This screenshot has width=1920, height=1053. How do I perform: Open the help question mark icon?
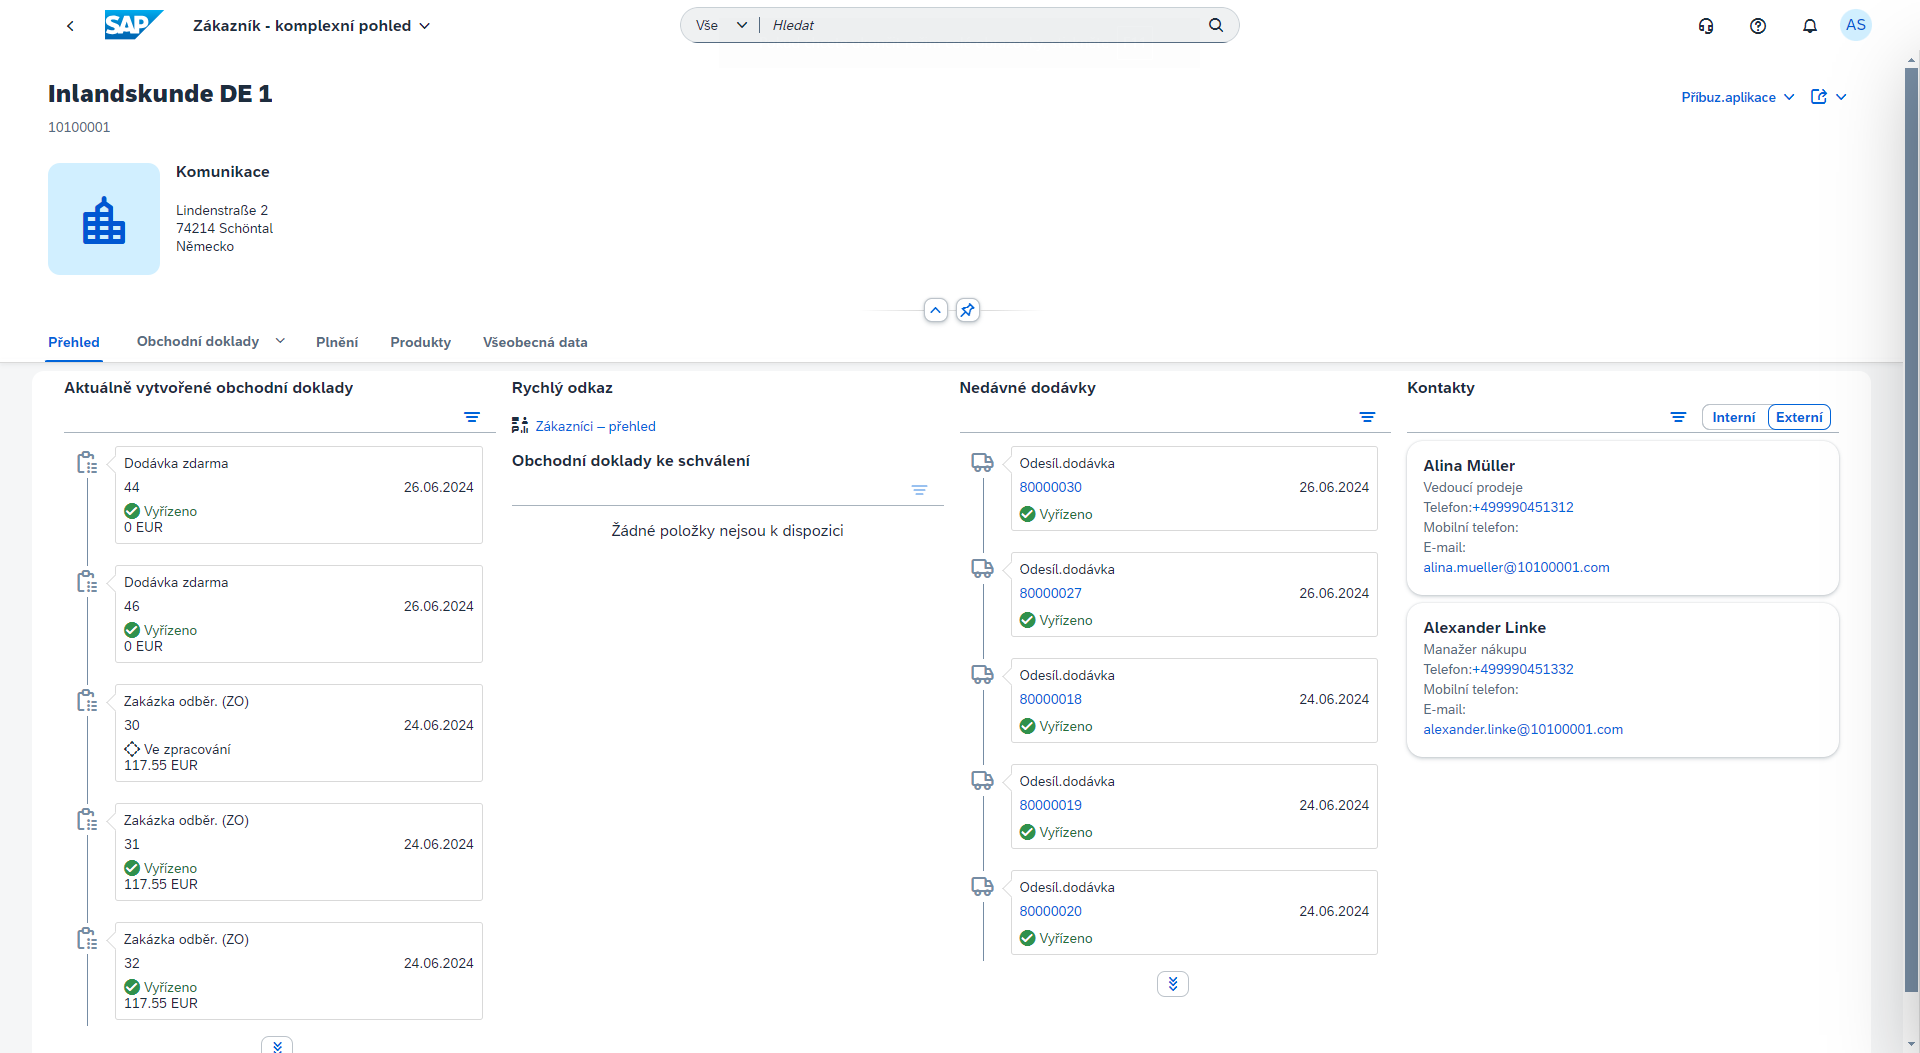[x=1758, y=26]
